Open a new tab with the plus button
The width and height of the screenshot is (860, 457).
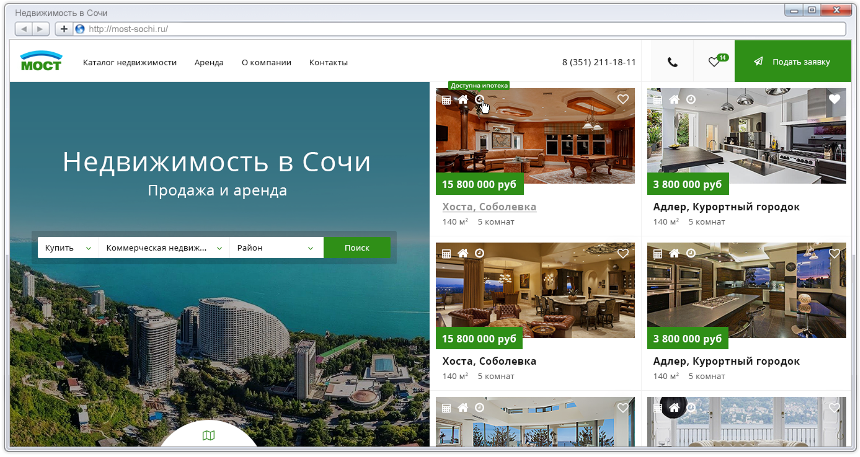(64, 29)
